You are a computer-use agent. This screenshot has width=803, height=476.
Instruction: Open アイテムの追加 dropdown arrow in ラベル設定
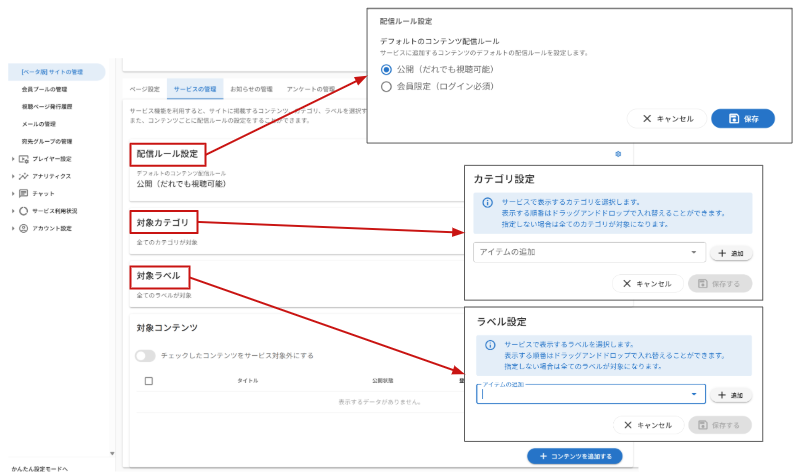coord(693,395)
